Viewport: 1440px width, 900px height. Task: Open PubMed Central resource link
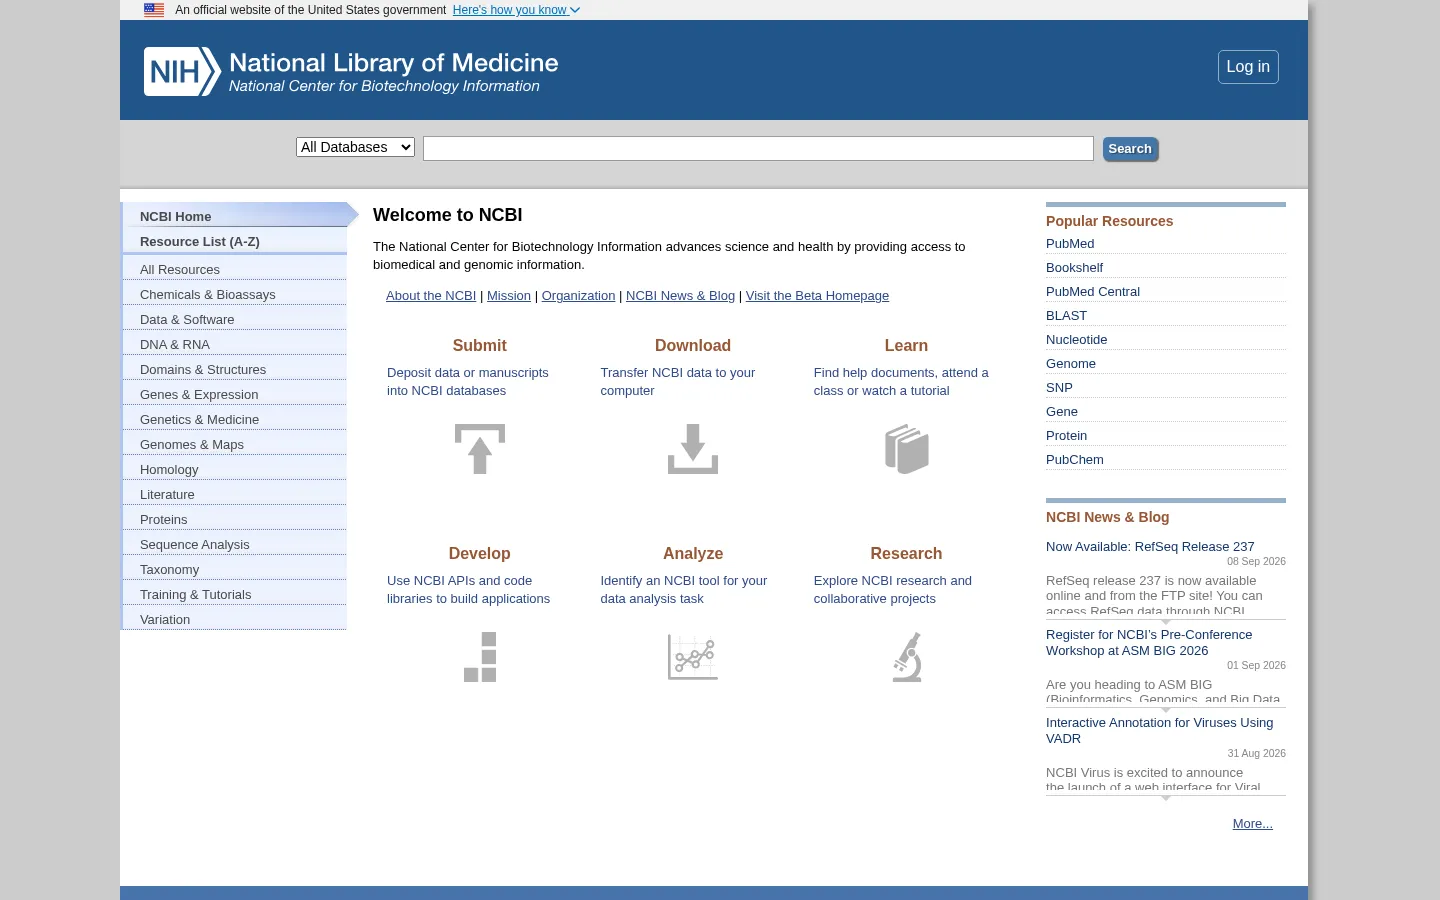tap(1093, 291)
